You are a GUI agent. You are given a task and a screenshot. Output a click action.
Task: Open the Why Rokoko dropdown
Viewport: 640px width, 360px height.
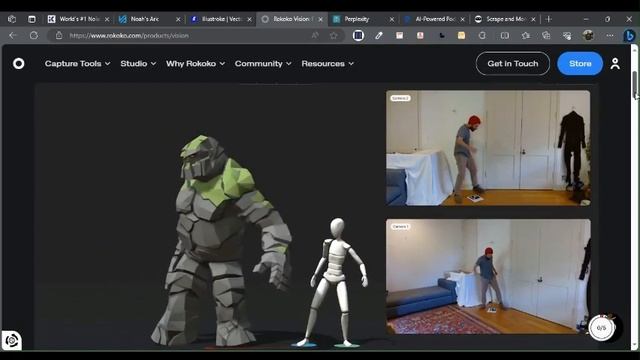tap(195, 64)
